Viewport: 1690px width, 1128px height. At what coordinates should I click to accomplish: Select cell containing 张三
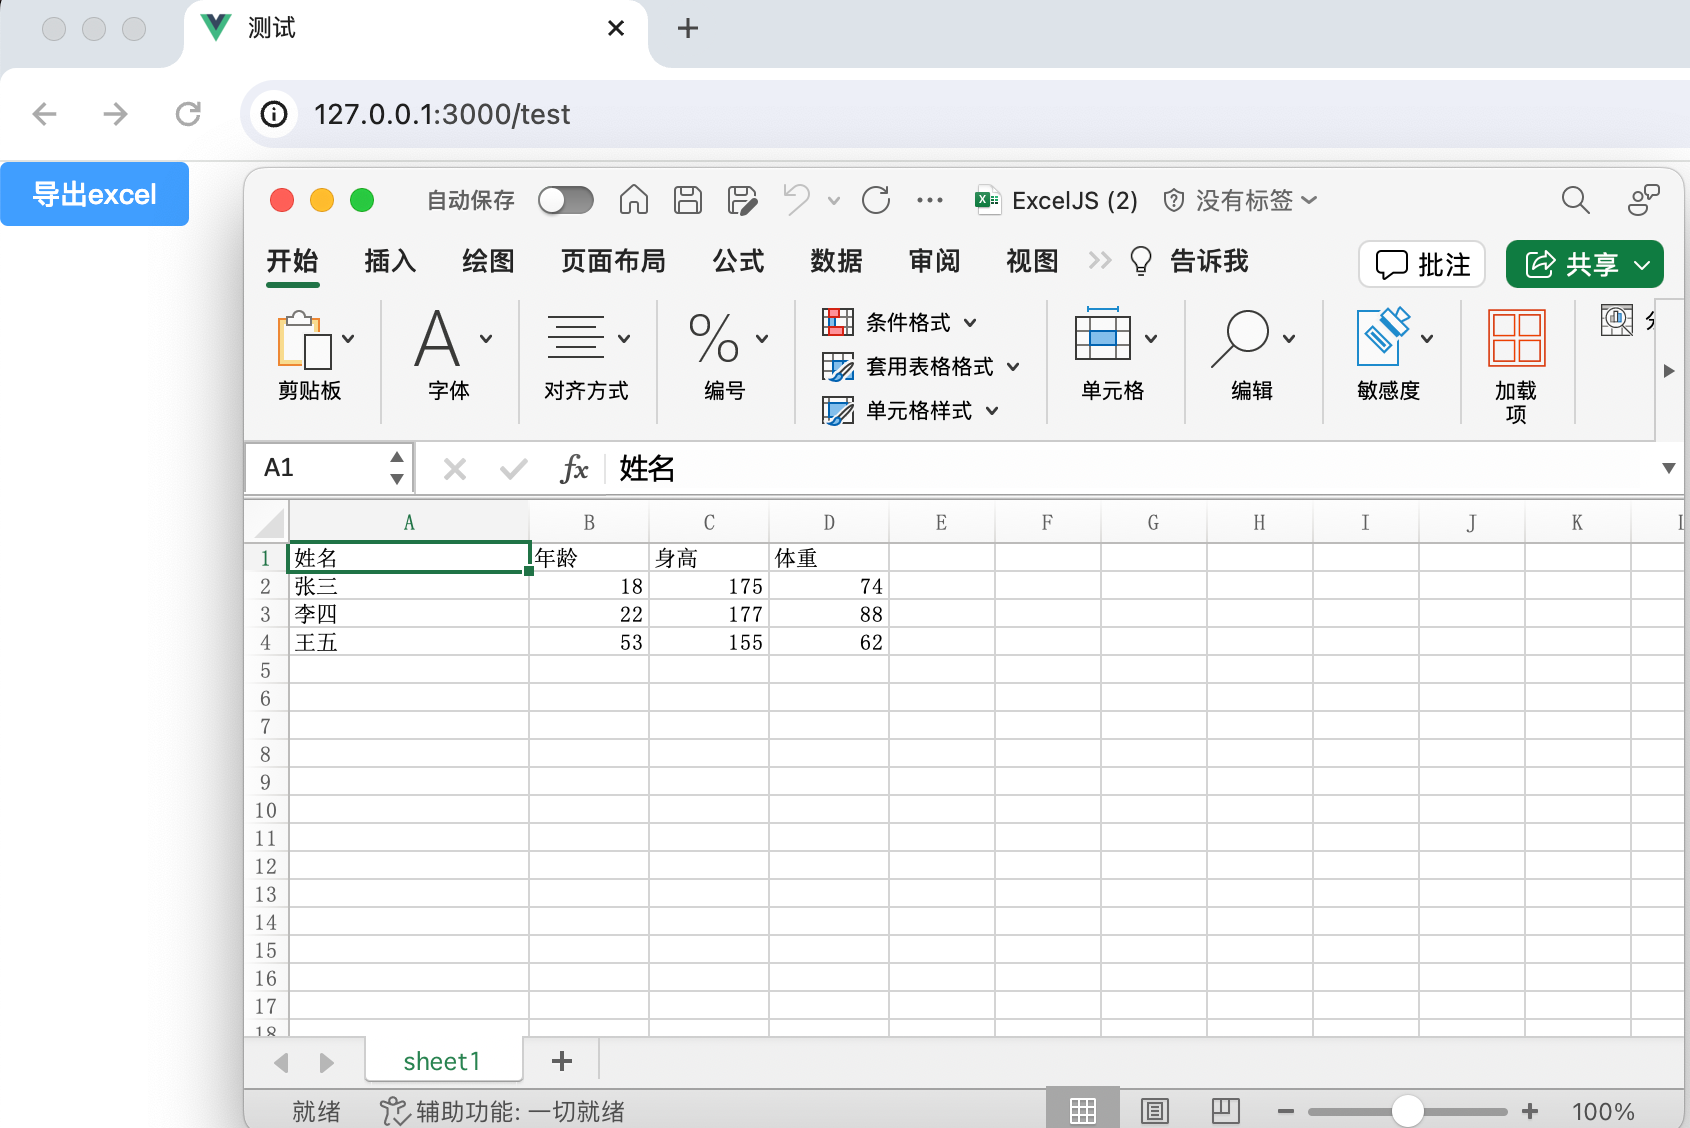click(409, 586)
